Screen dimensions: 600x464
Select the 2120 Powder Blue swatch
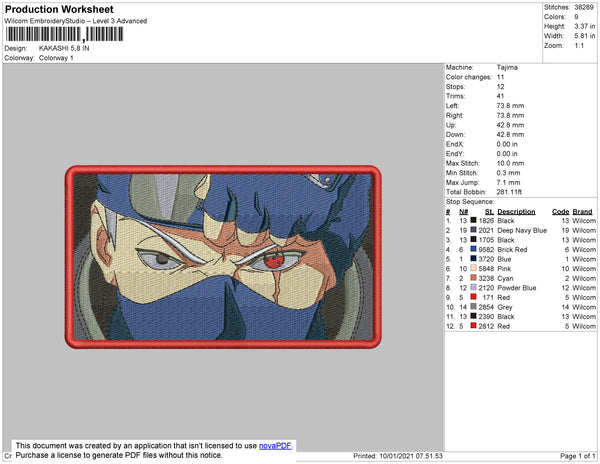[x=473, y=287]
